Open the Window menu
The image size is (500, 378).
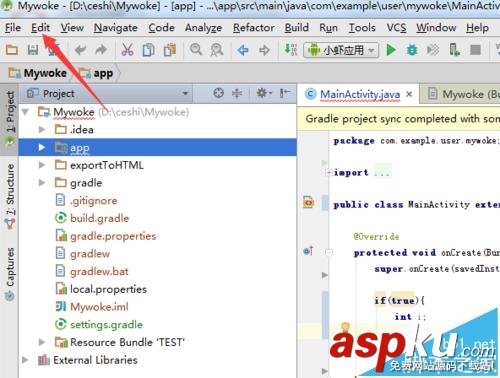tap(436, 28)
